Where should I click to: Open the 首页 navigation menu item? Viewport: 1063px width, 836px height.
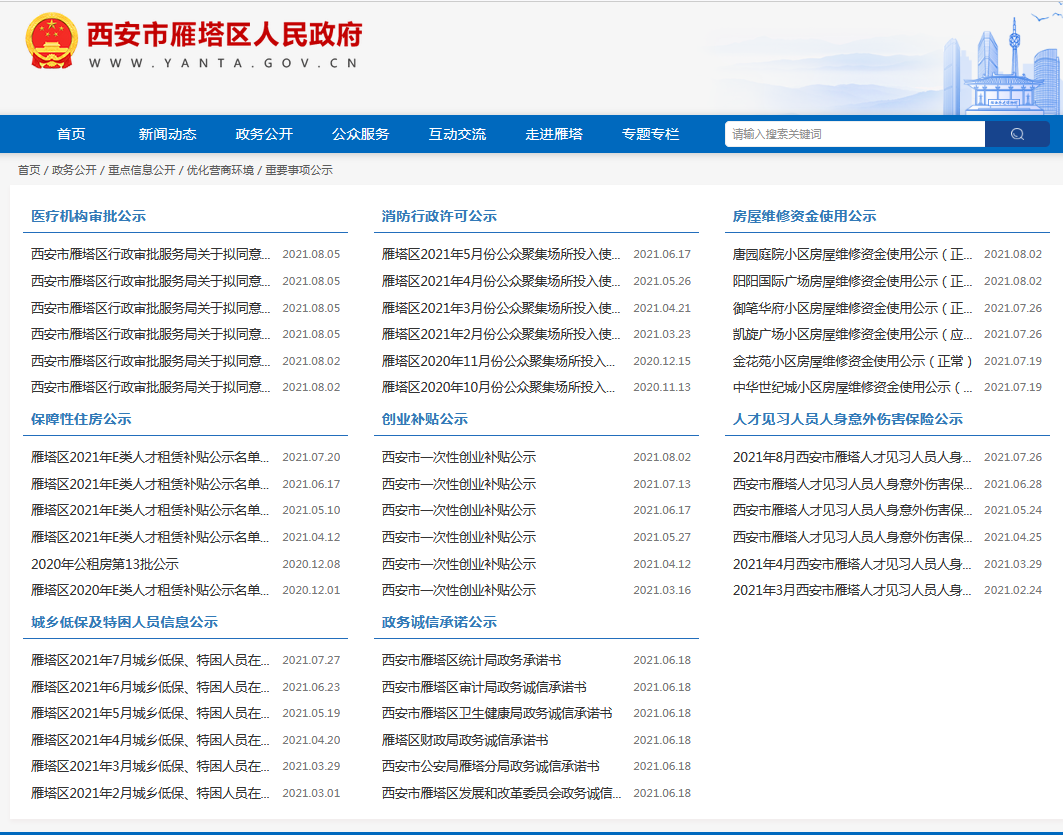click(x=71, y=134)
